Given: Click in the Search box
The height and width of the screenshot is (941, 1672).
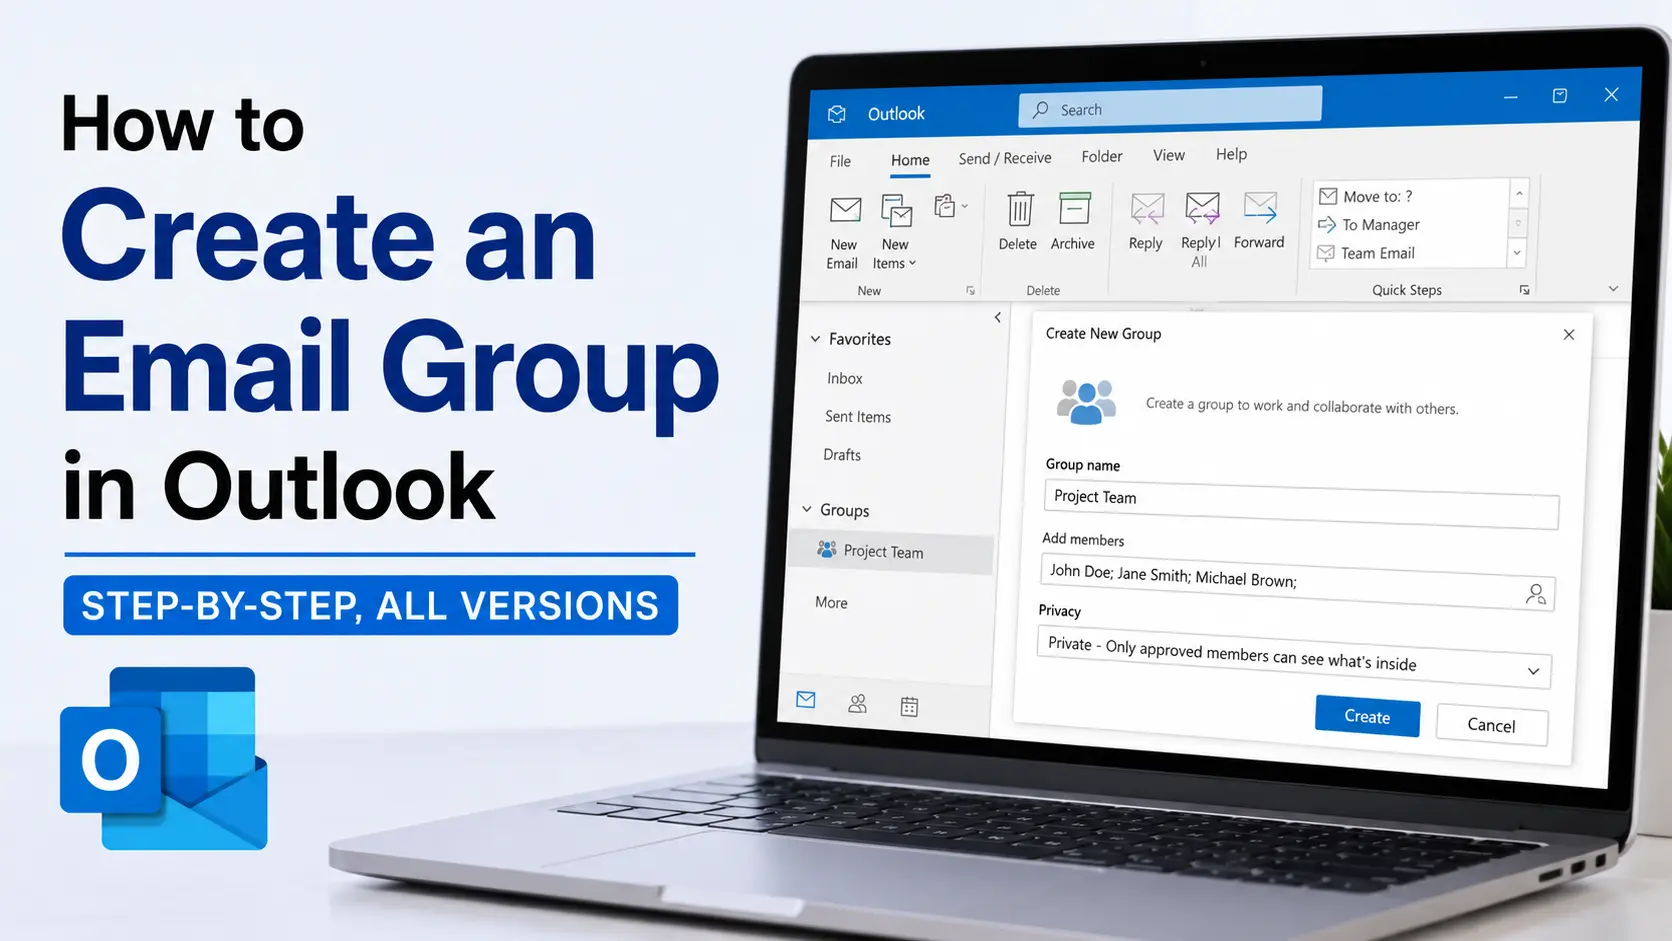Looking at the screenshot, I should coord(1170,107).
